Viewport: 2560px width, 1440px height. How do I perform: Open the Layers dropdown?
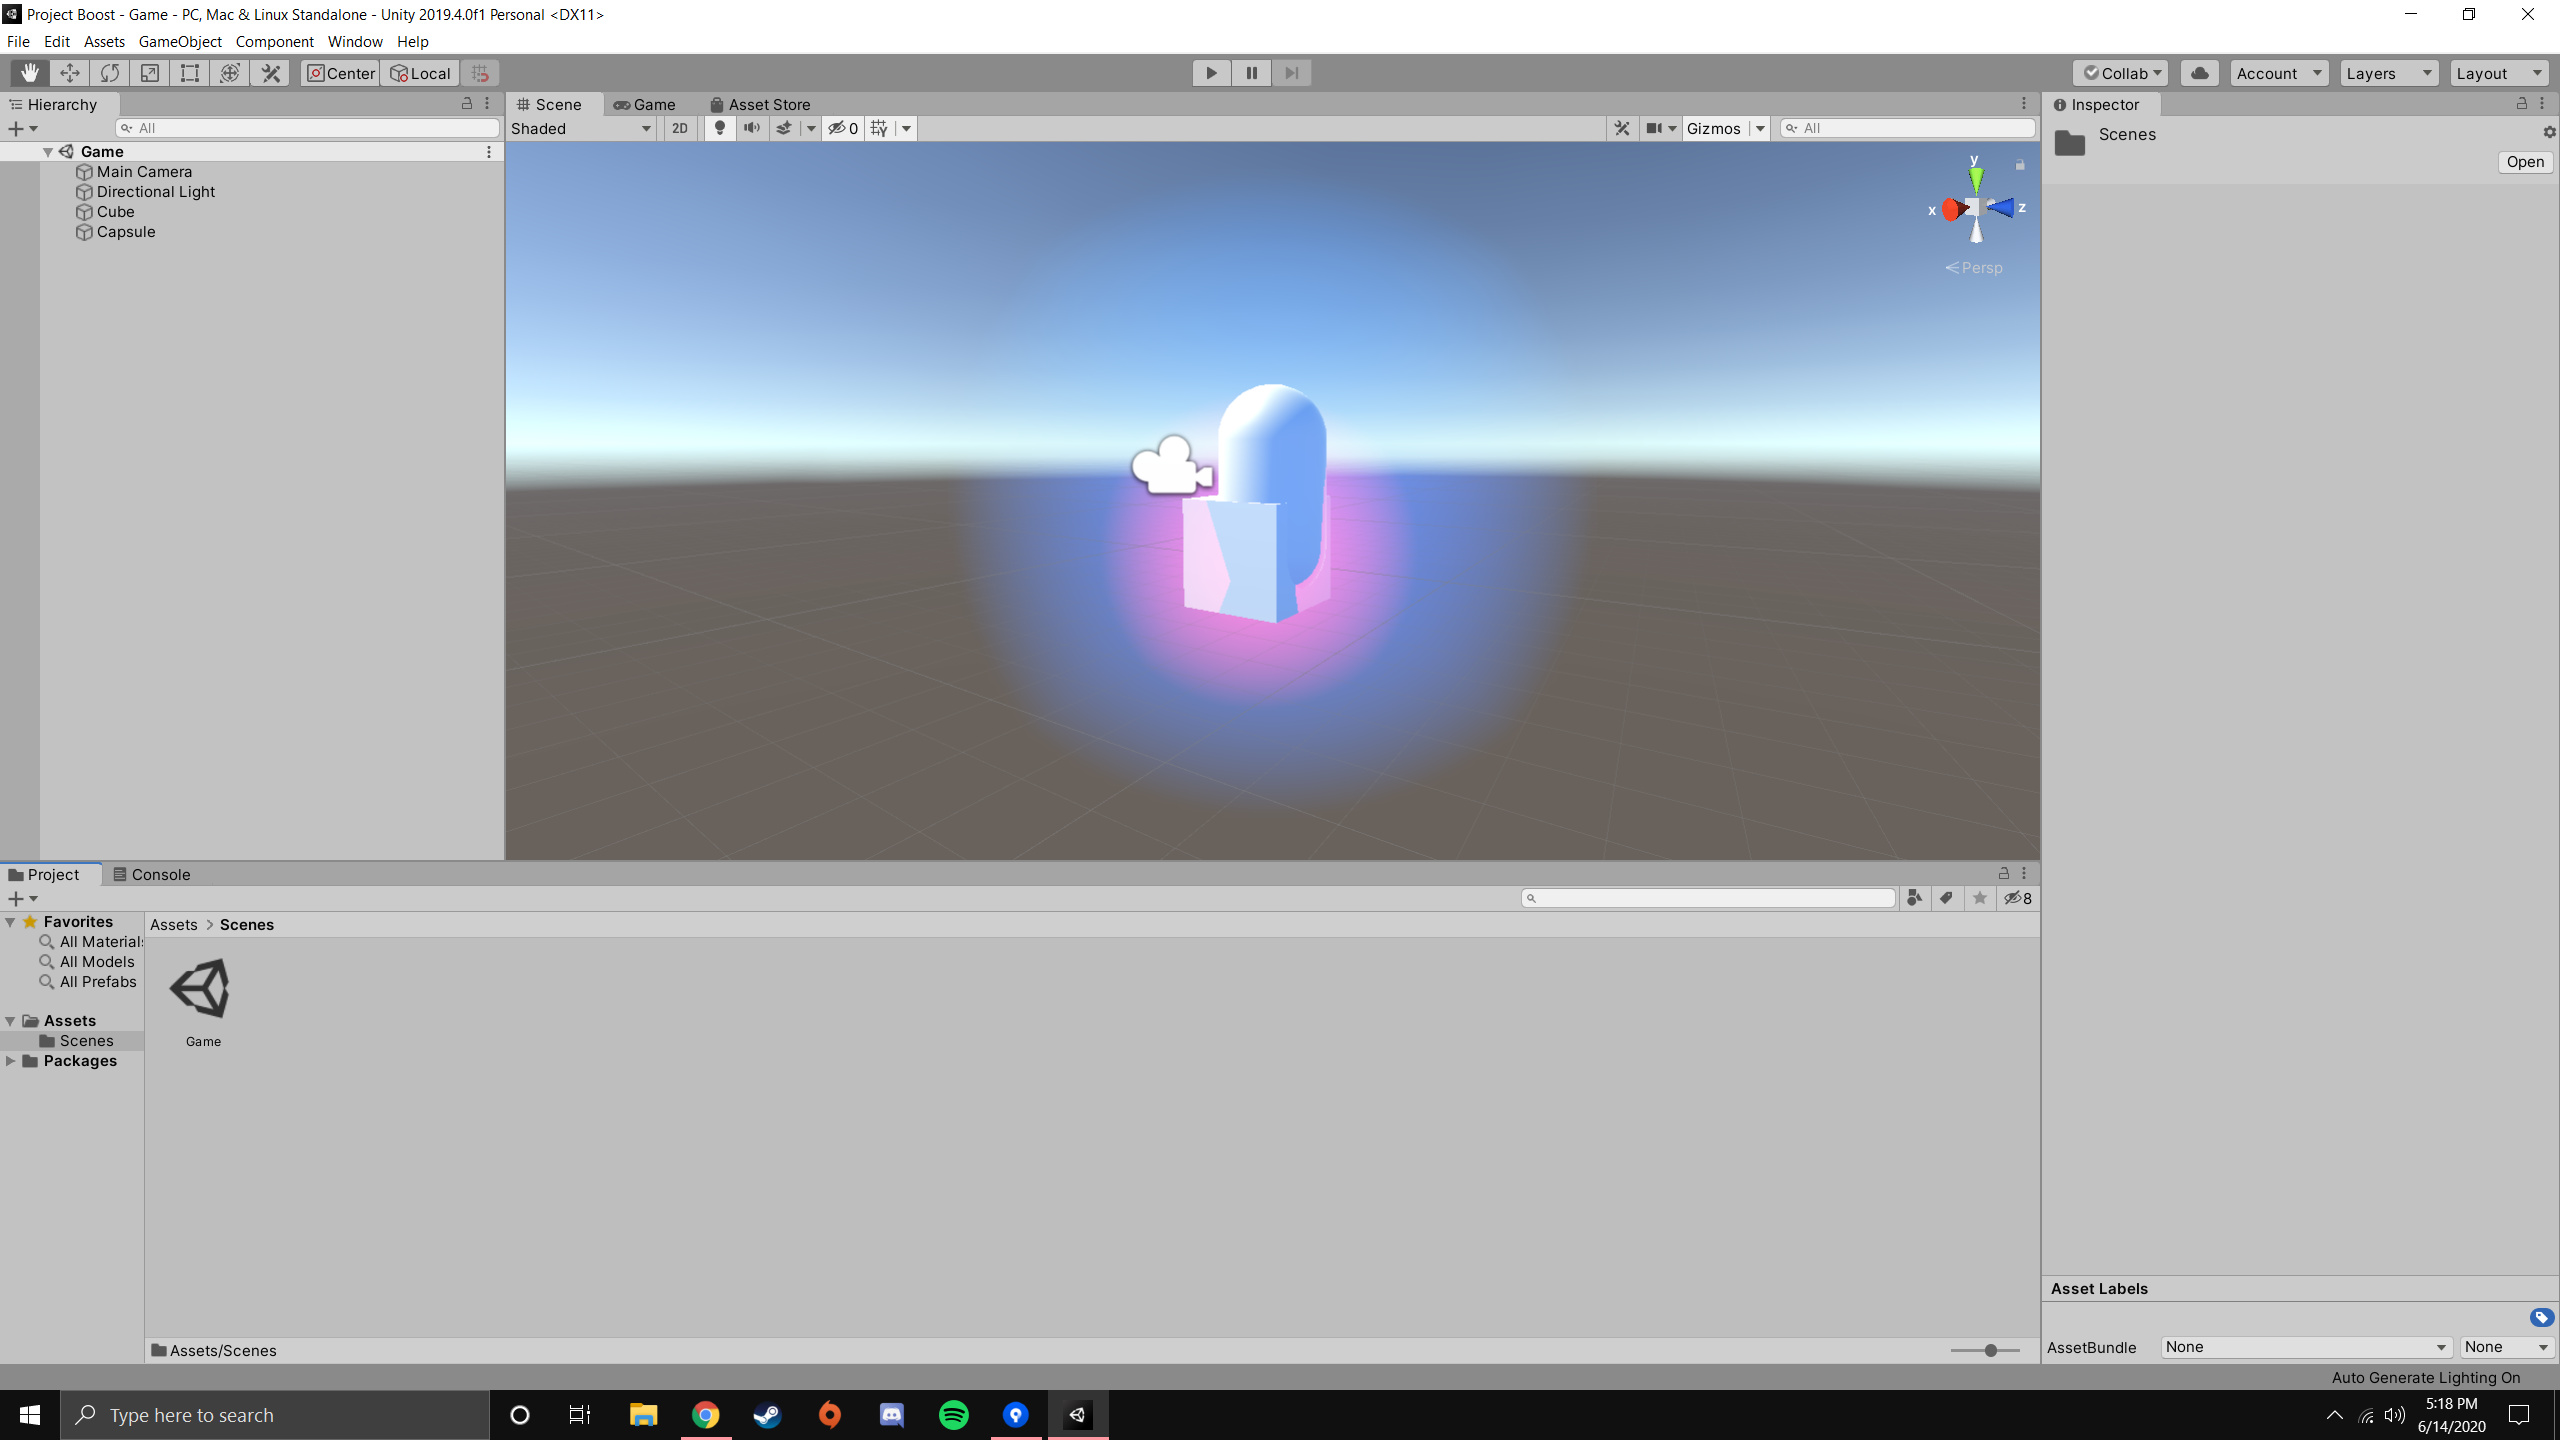pyautogui.click(x=2387, y=73)
